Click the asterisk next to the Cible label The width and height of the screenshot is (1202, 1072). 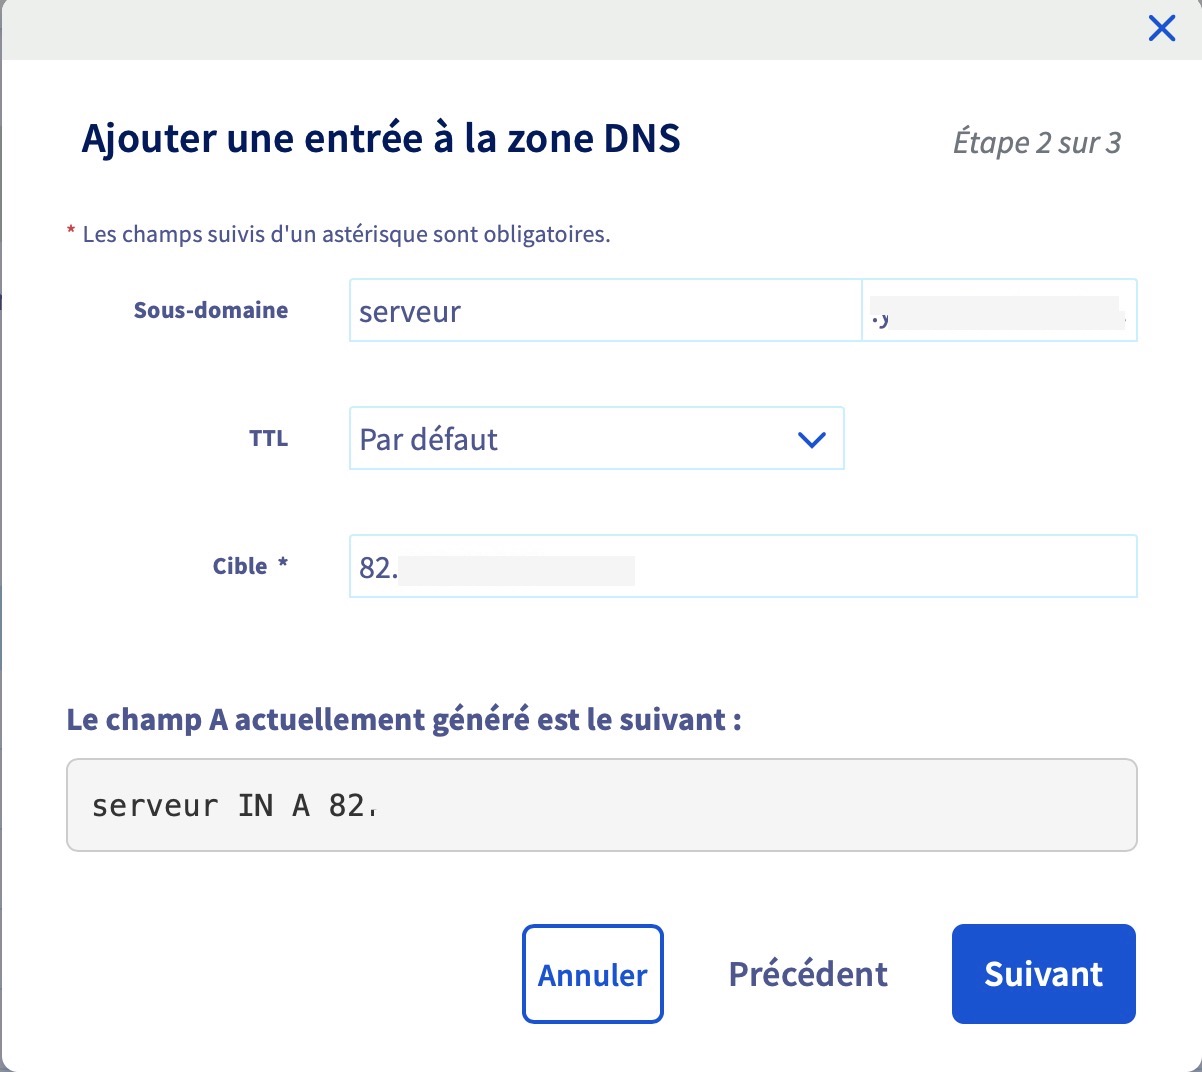[x=283, y=563]
